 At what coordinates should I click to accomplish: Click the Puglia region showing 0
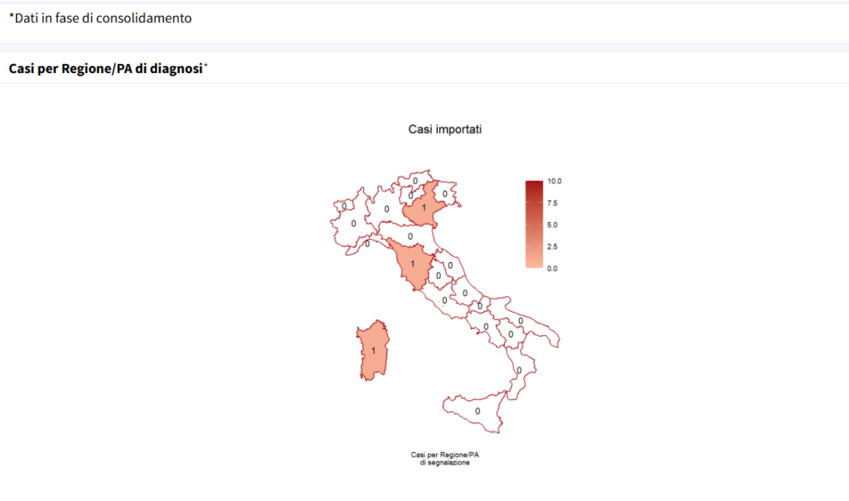(521, 322)
